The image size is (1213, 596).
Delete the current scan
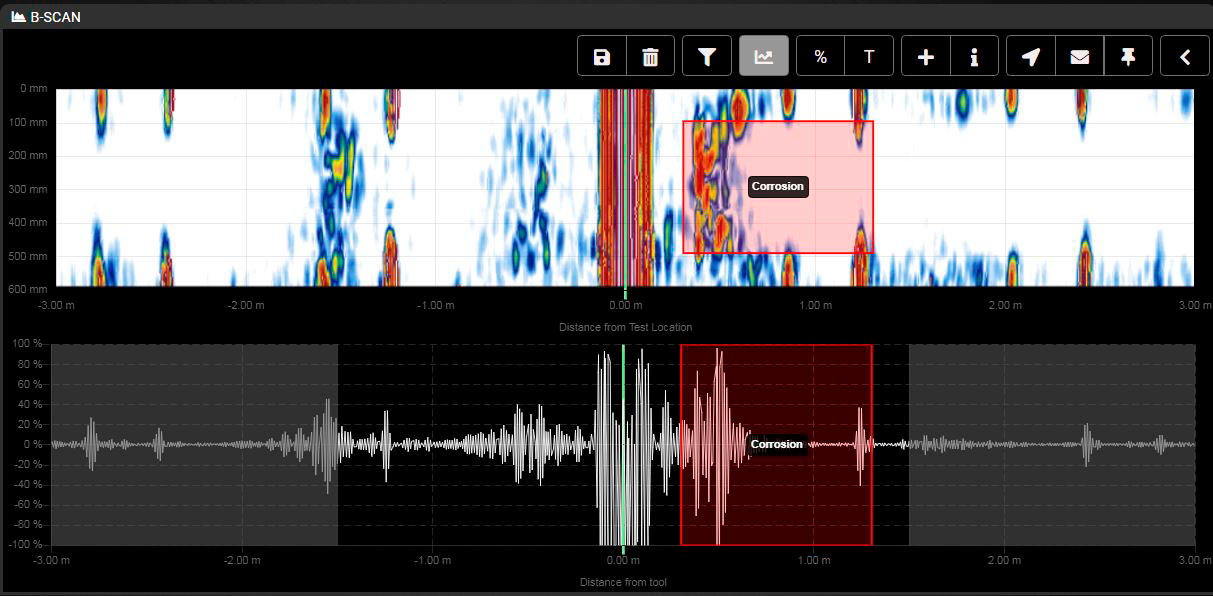pyautogui.click(x=649, y=55)
